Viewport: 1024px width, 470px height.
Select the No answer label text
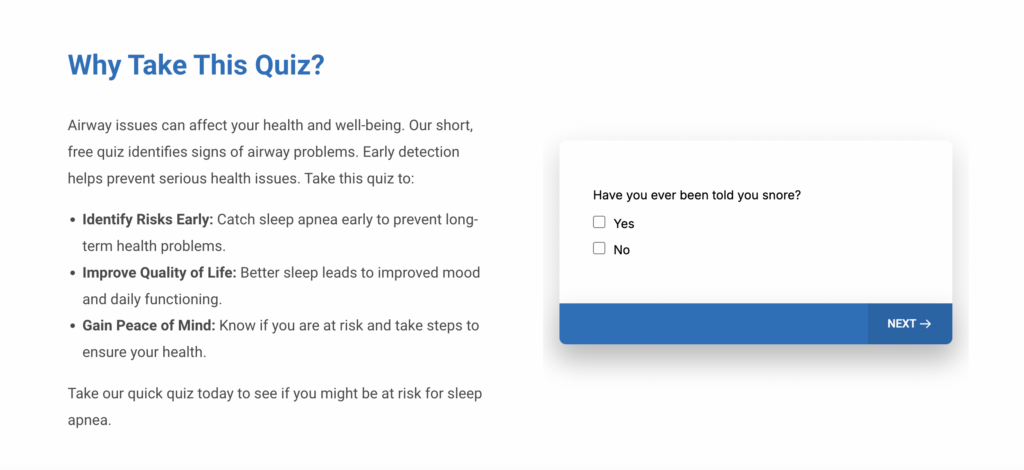point(622,250)
